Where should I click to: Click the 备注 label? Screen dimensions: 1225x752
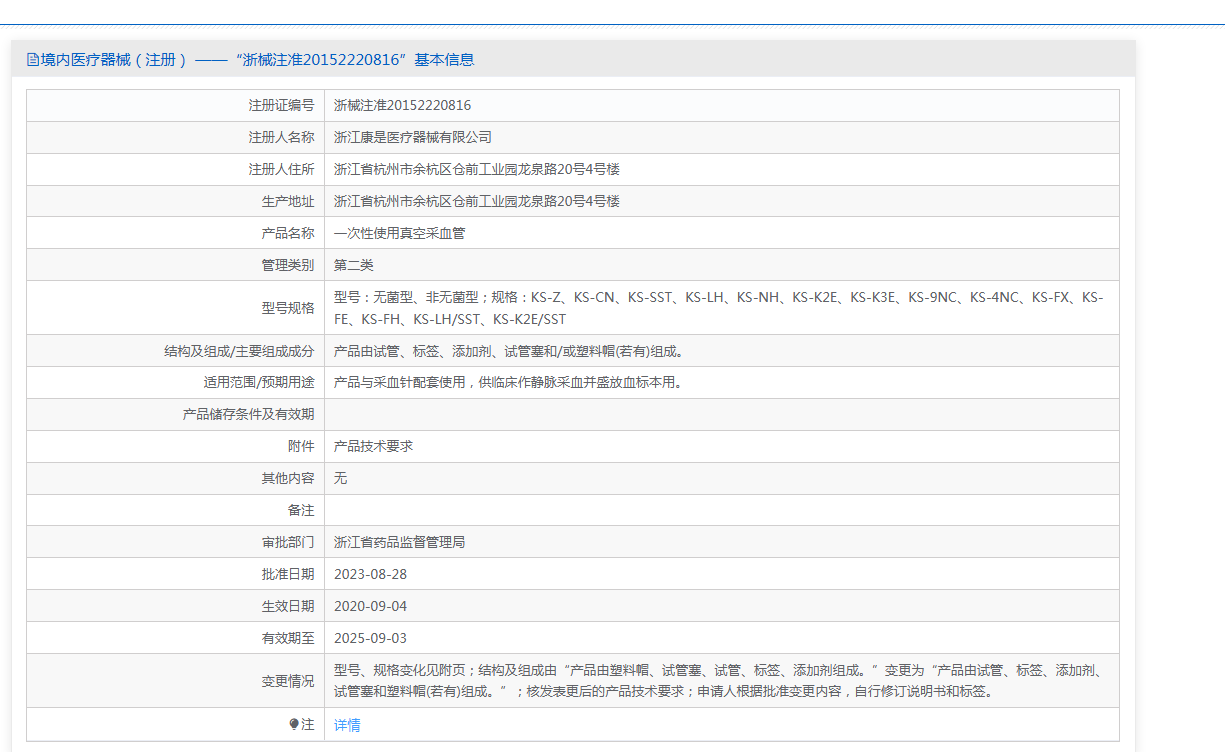pyautogui.click(x=301, y=511)
